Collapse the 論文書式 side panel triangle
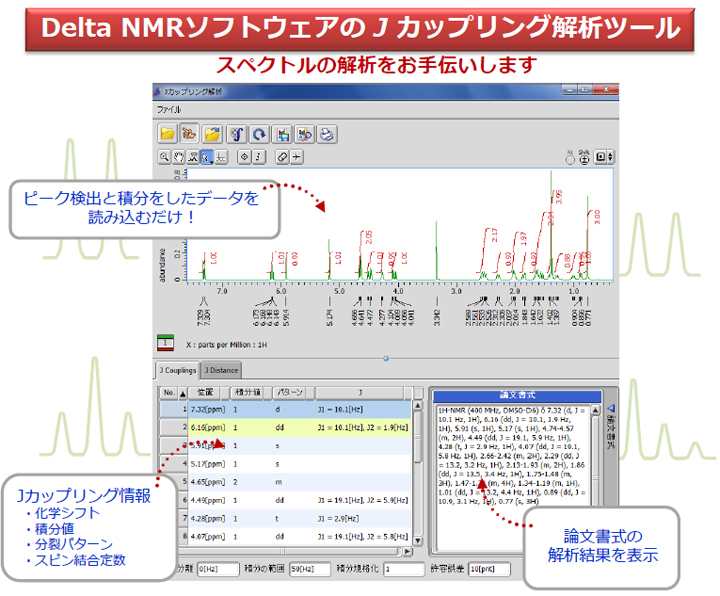Image resolution: width=720 pixels, height=596 pixels. pos(611,408)
